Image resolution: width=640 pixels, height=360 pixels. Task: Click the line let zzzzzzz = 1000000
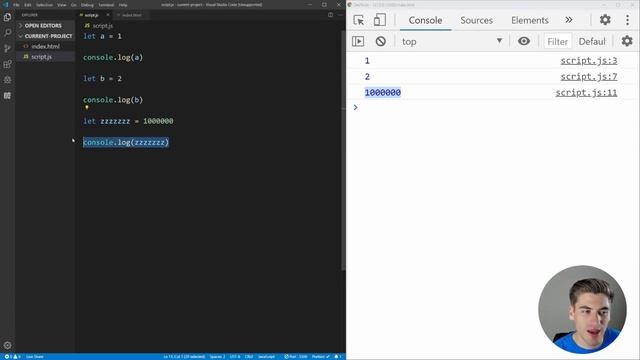click(128, 121)
